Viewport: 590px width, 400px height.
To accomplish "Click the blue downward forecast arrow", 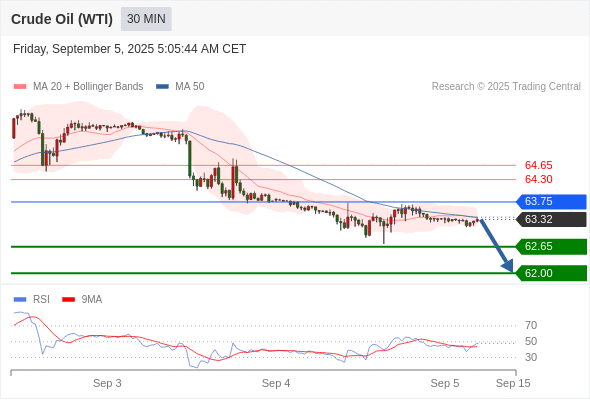I will [497, 246].
